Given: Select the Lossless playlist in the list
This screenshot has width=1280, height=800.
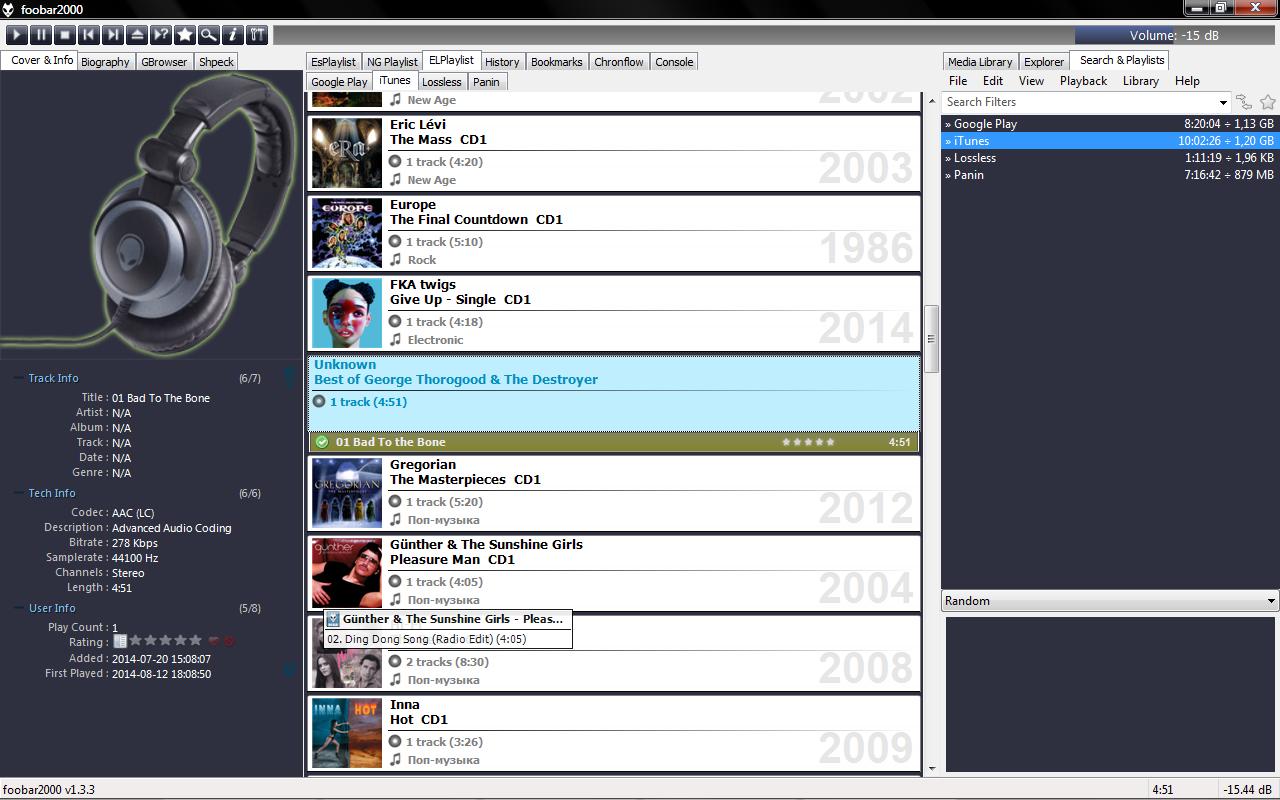Looking at the screenshot, I should [x=975, y=158].
